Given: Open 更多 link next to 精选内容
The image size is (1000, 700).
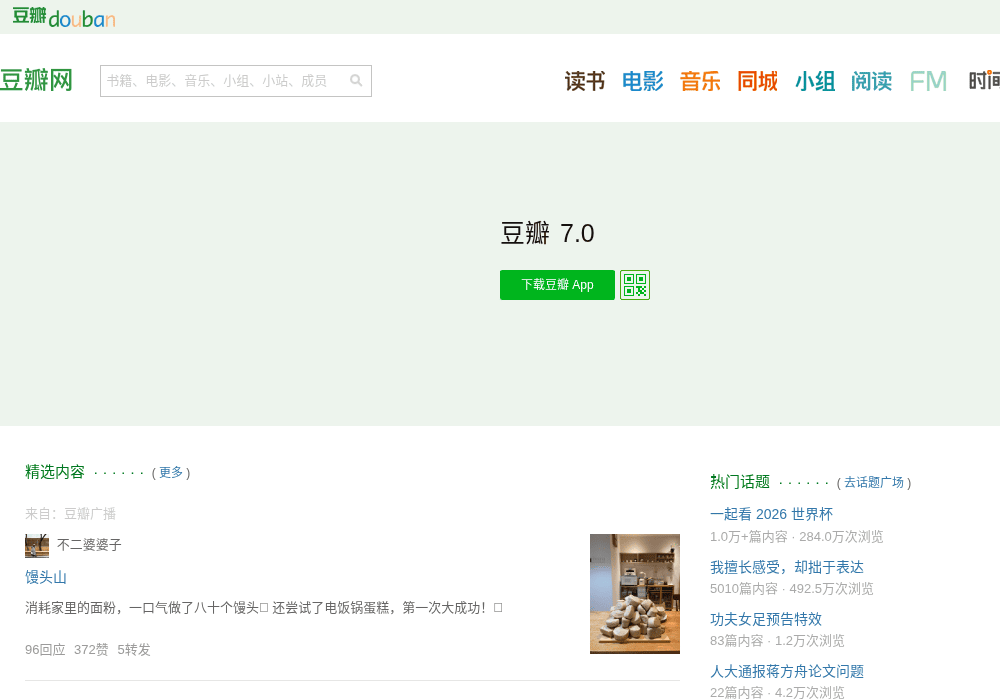Looking at the screenshot, I should tap(171, 472).
